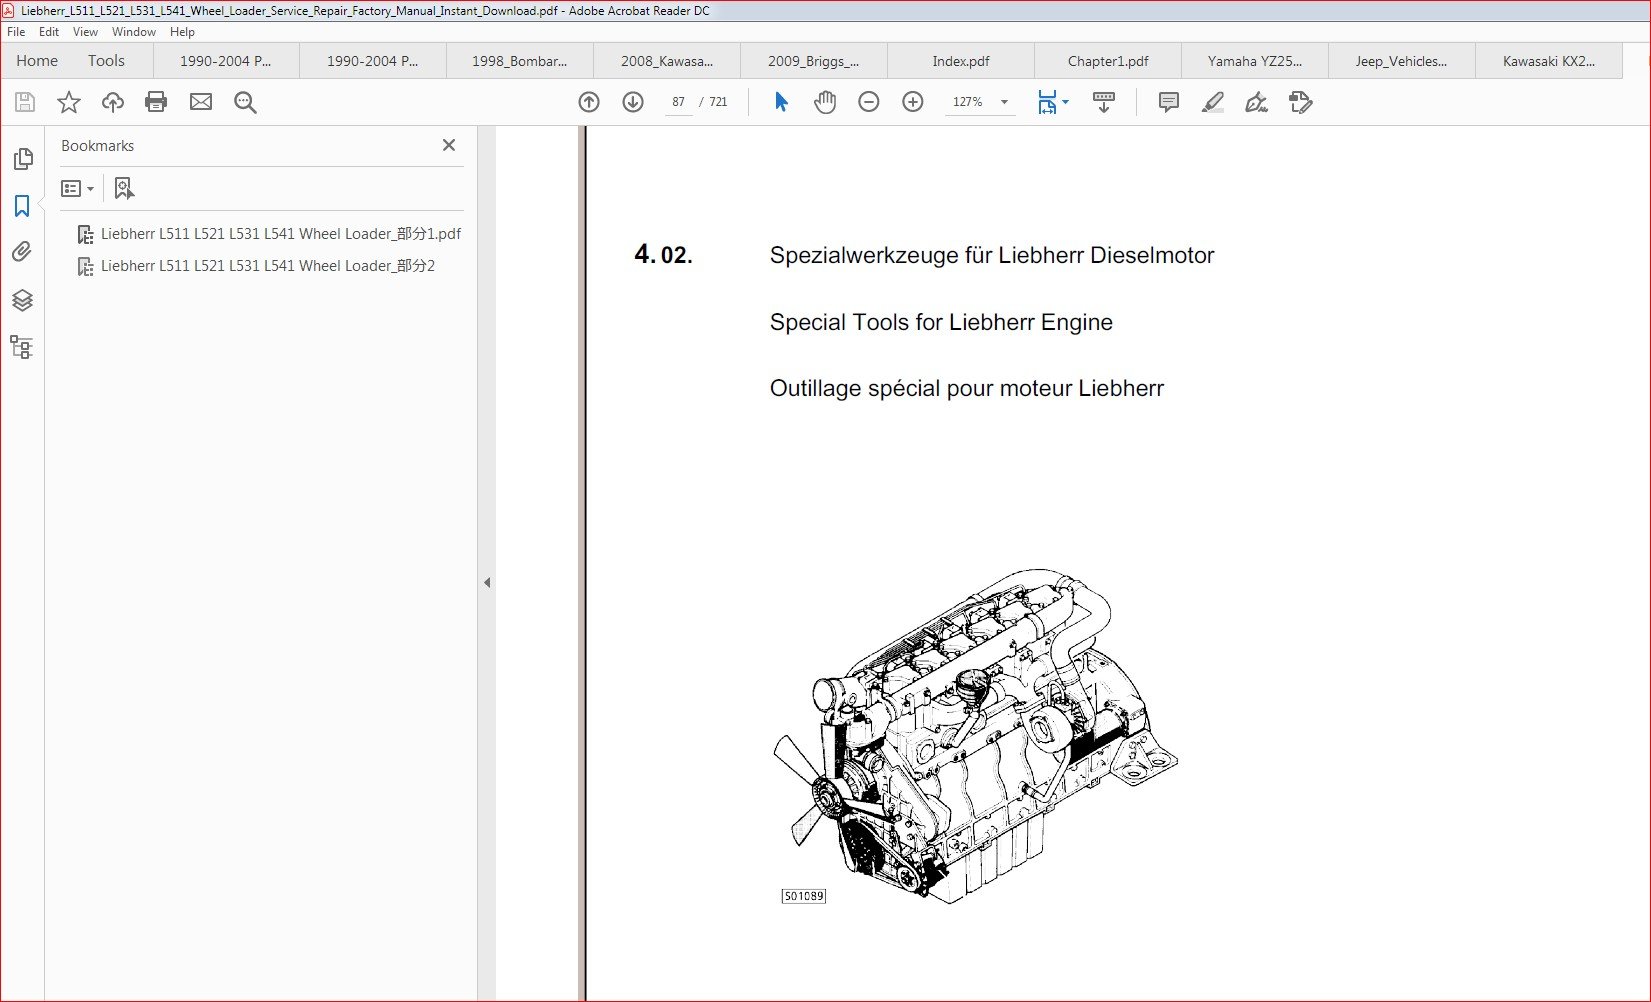This screenshot has height=1002, width=1651.
Task: Open the Layers panel icon
Action: coord(22,300)
